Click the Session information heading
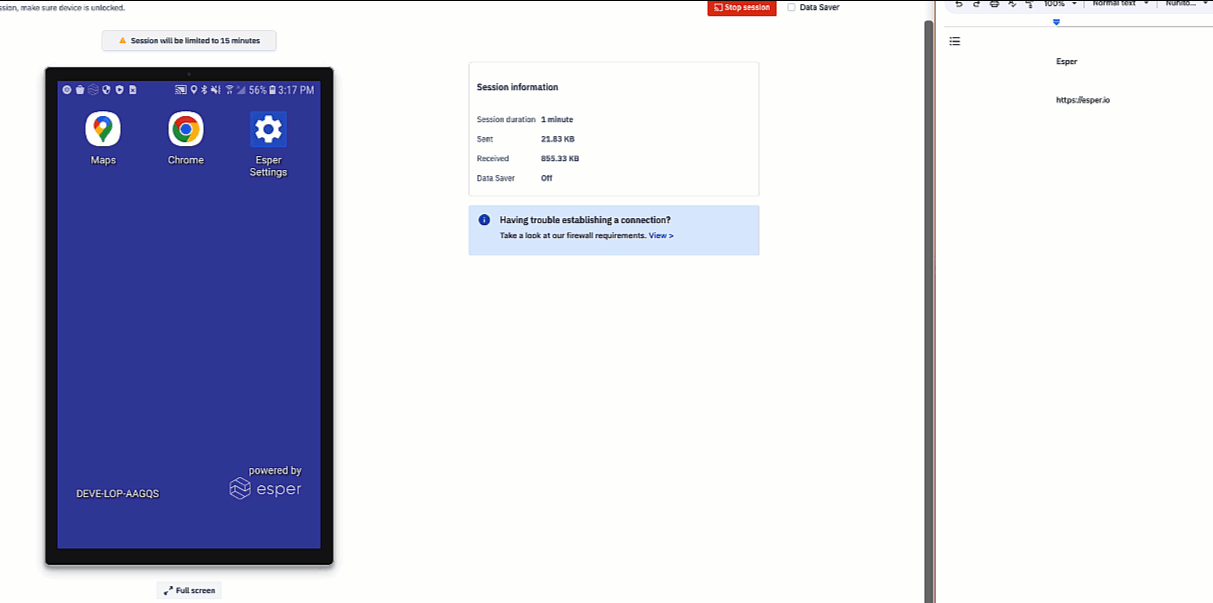The height and width of the screenshot is (603, 1213). (x=518, y=87)
